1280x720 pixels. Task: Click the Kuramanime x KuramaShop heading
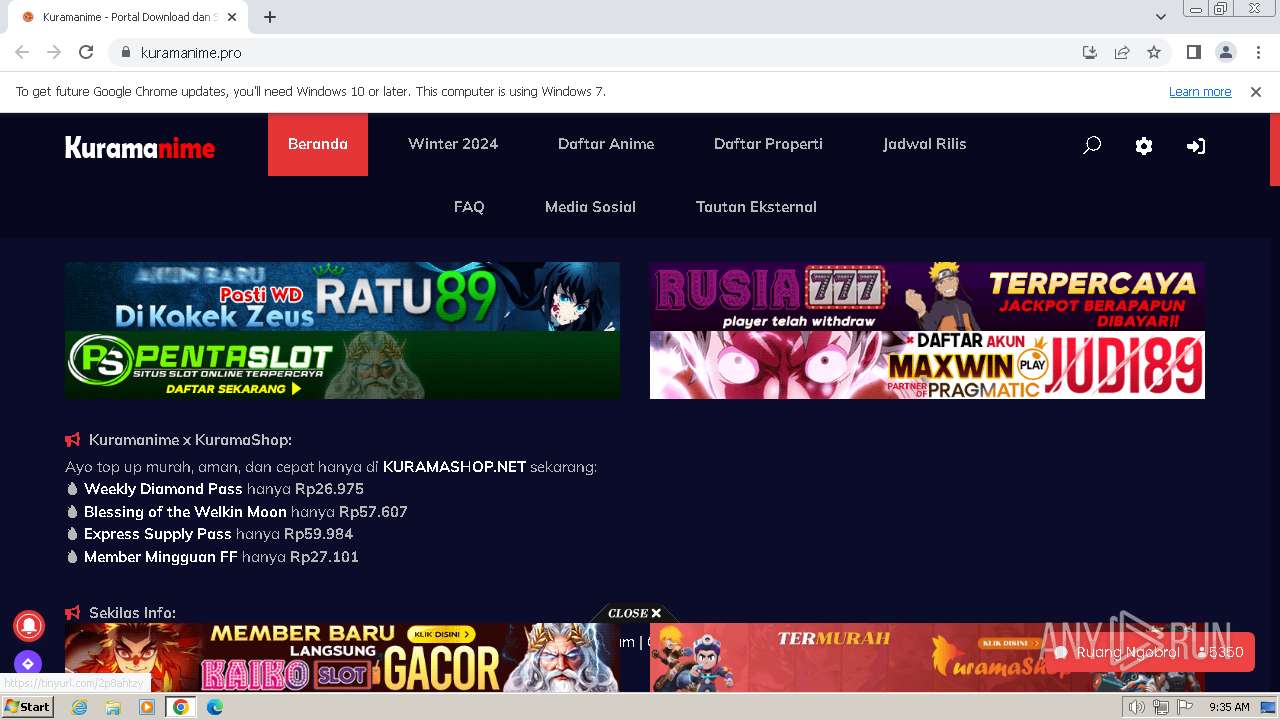(x=190, y=440)
